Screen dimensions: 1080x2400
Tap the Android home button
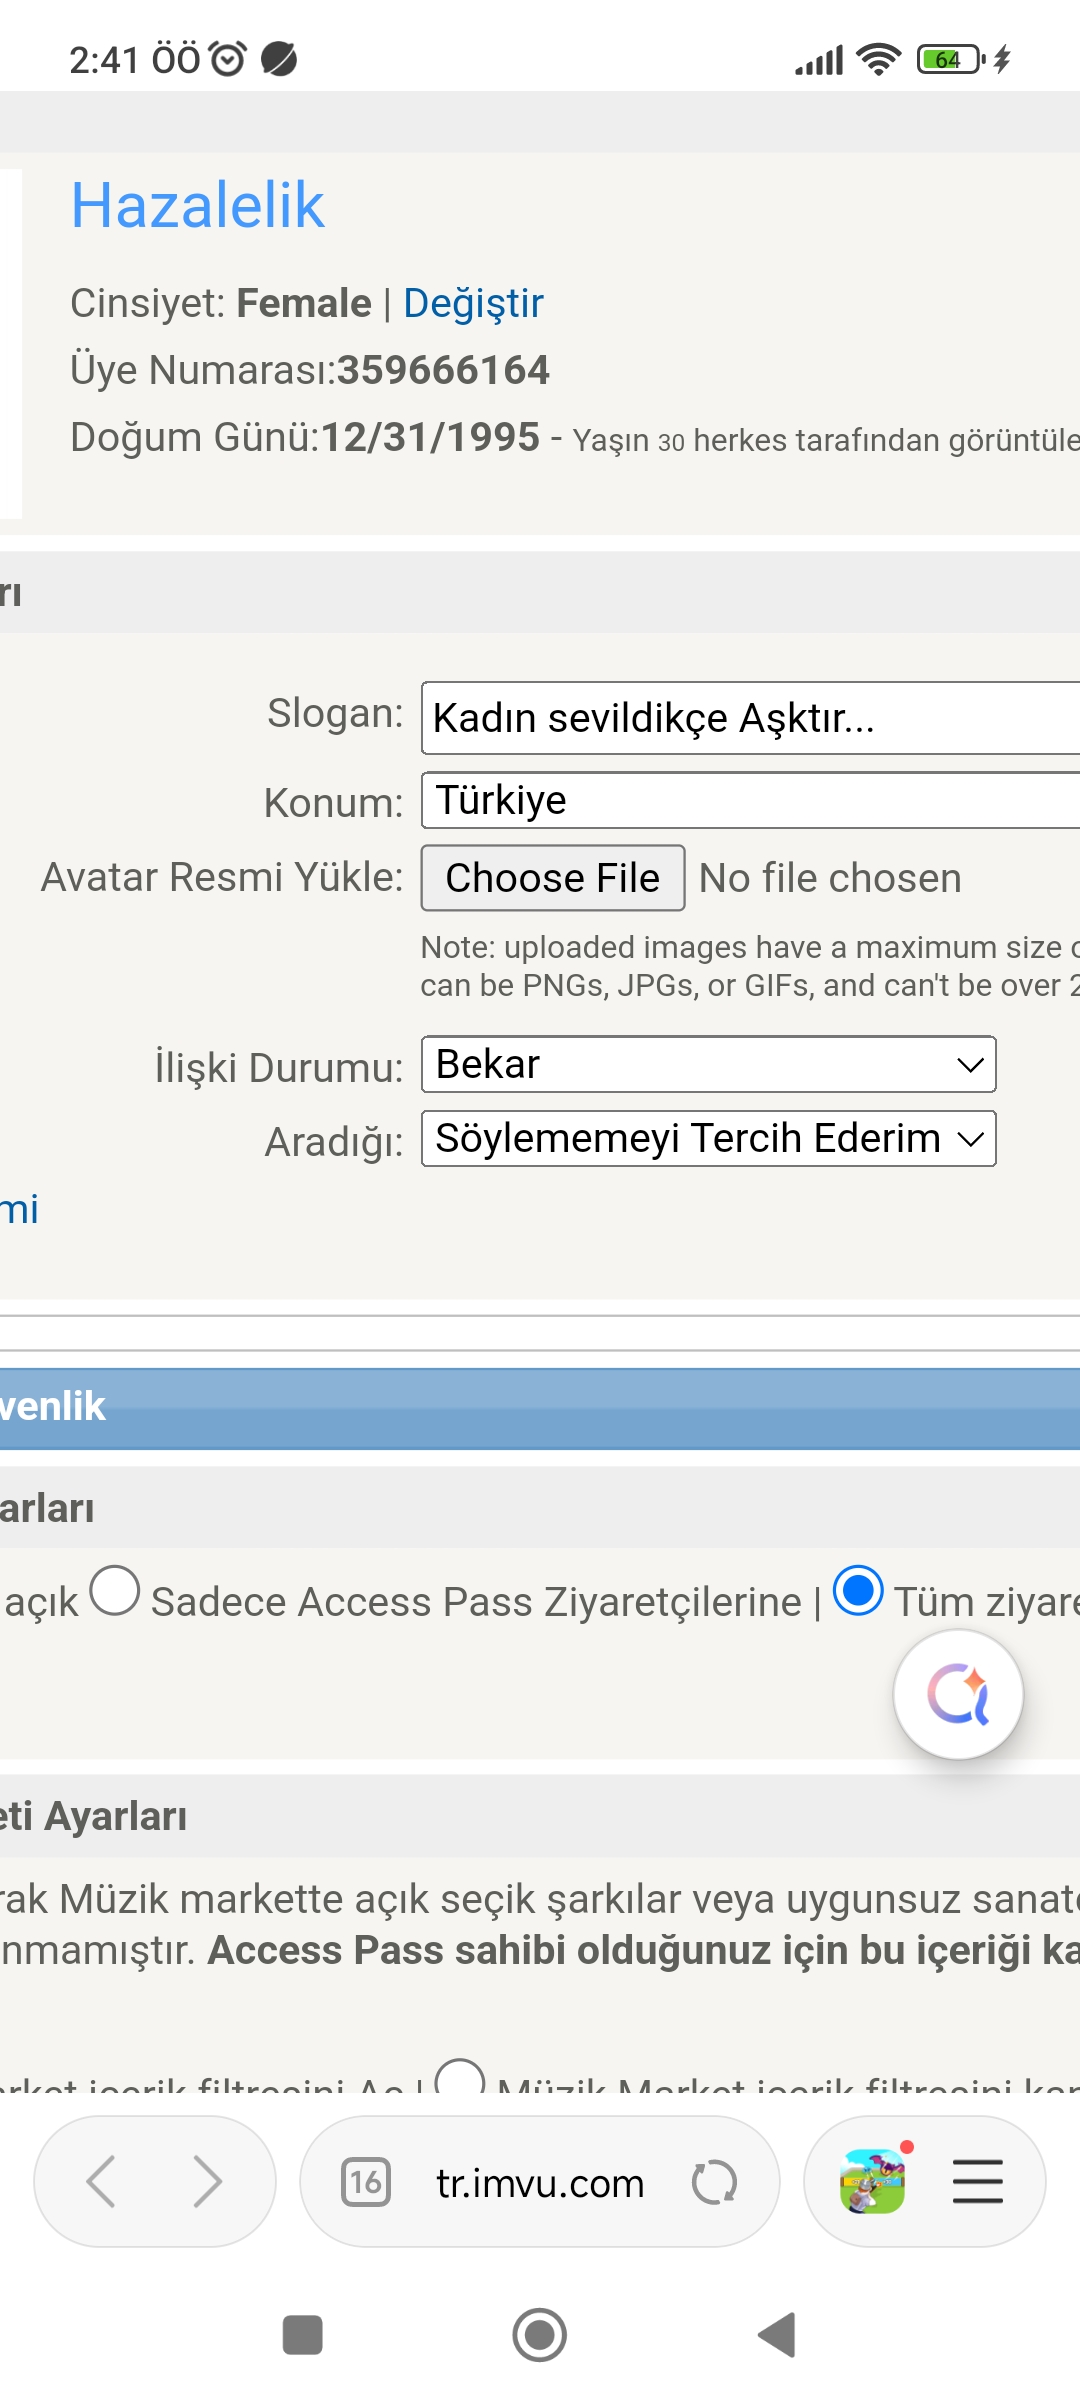[540, 2335]
